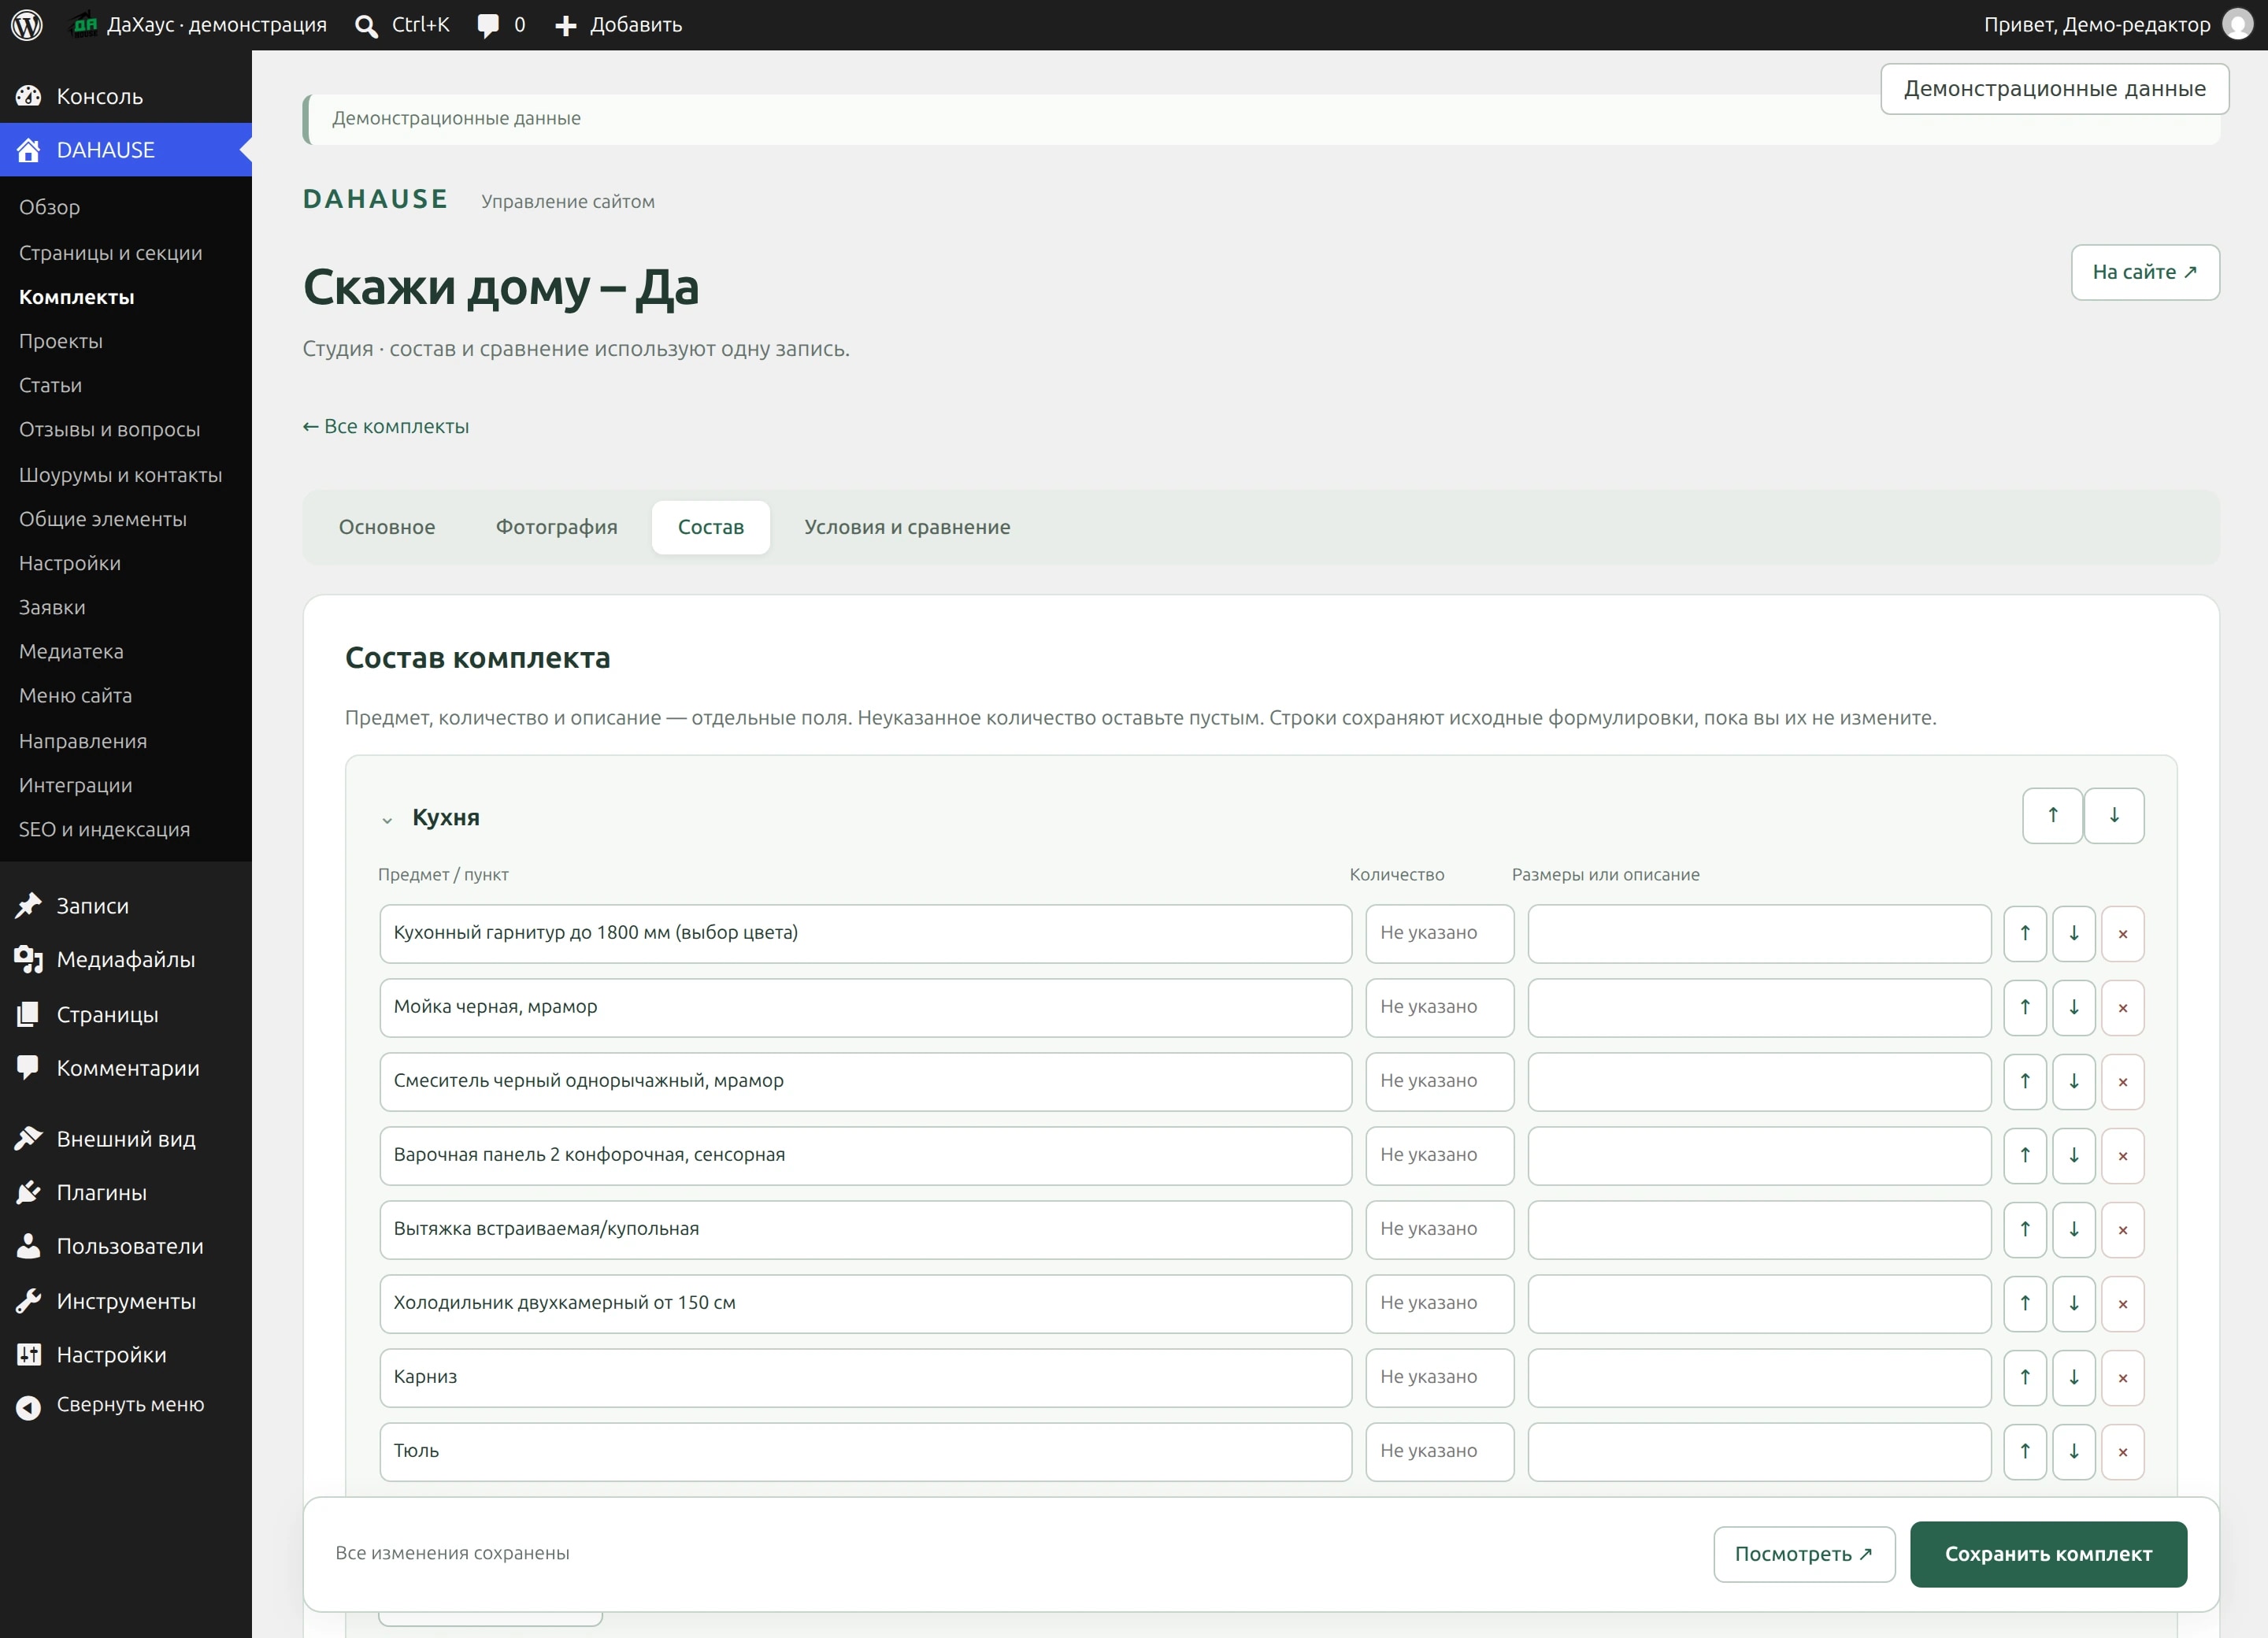Go back via Все комплекты link
This screenshot has width=2268, height=1638.
coord(386,426)
